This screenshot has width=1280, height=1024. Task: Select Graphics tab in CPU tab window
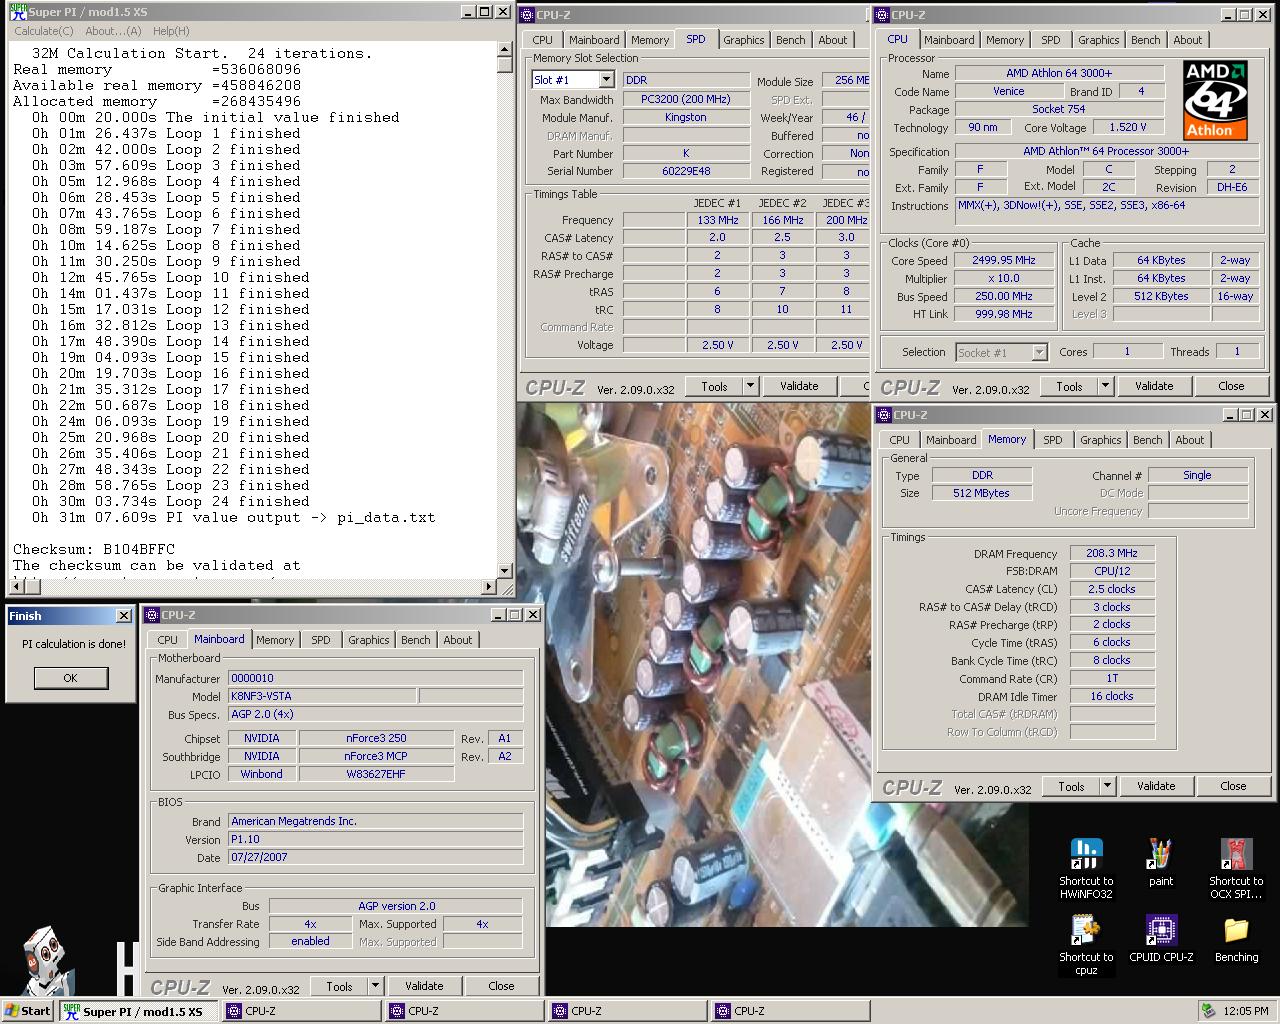tap(1098, 40)
